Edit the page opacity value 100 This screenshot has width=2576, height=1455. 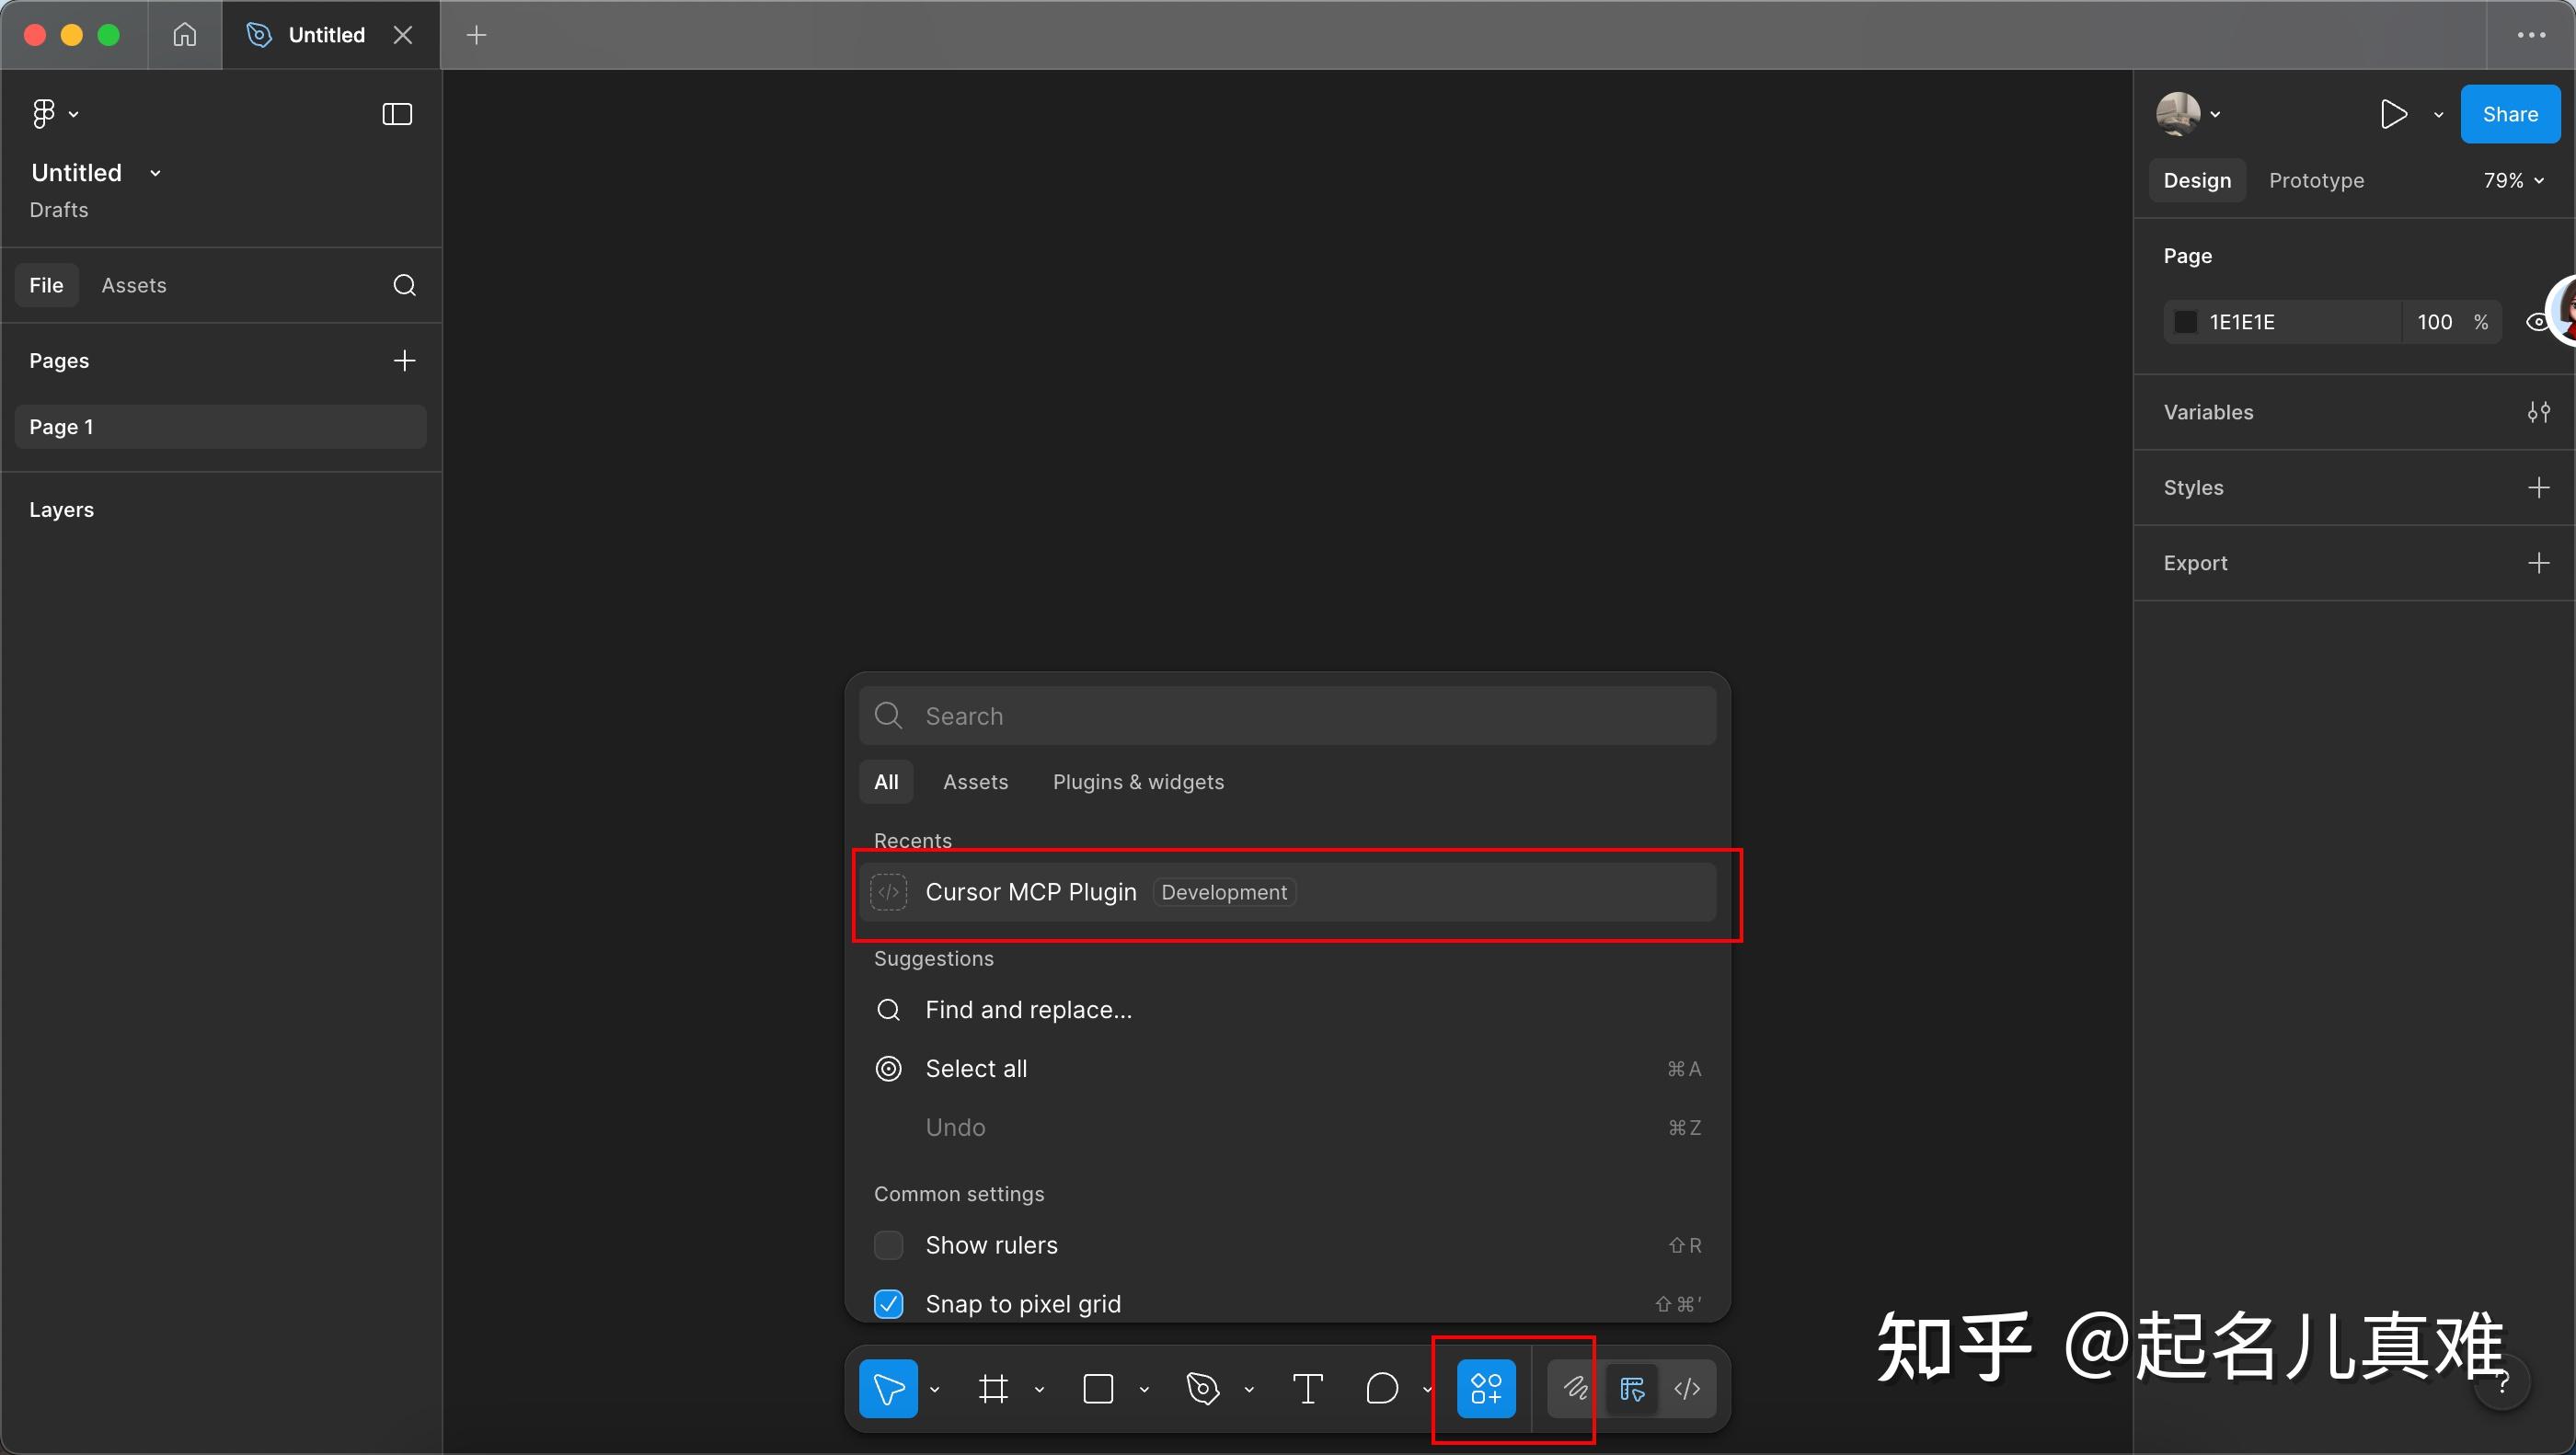pyautogui.click(x=2434, y=322)
